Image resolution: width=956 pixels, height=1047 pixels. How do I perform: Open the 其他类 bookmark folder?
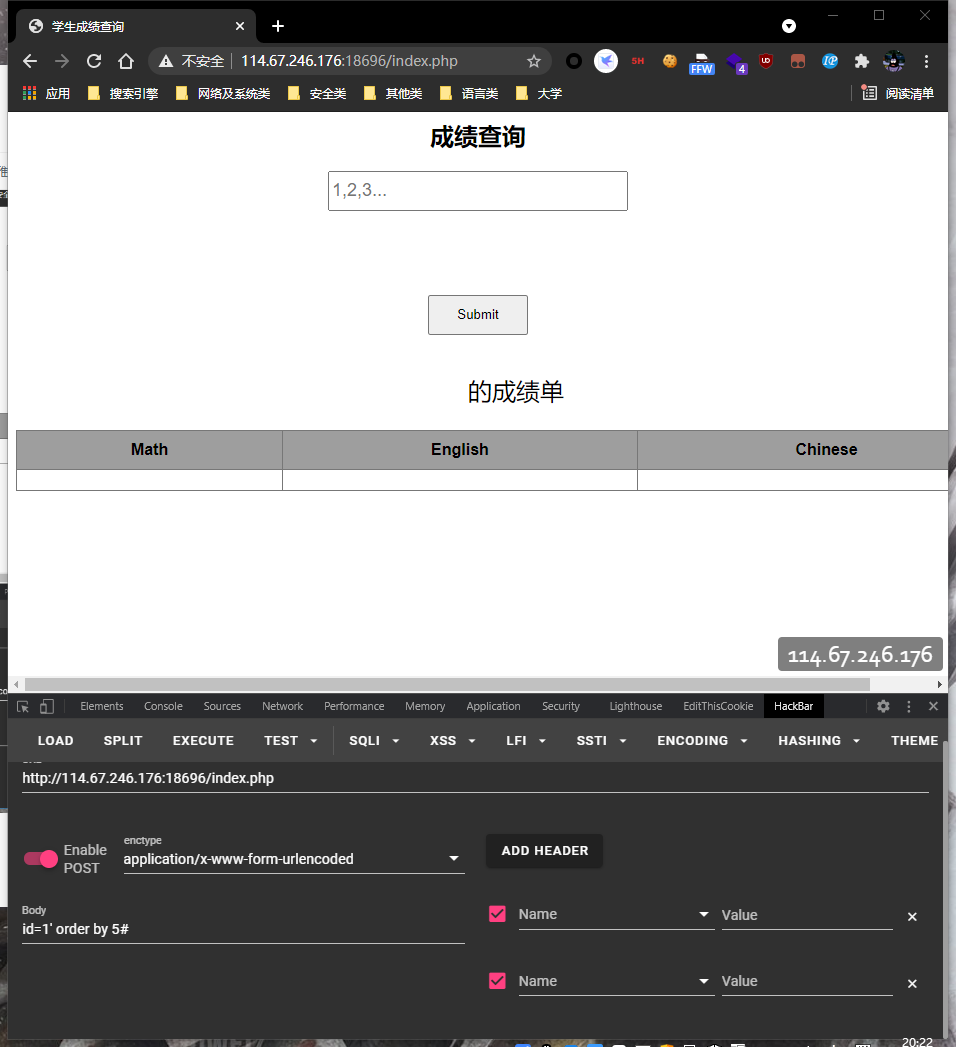393,93
